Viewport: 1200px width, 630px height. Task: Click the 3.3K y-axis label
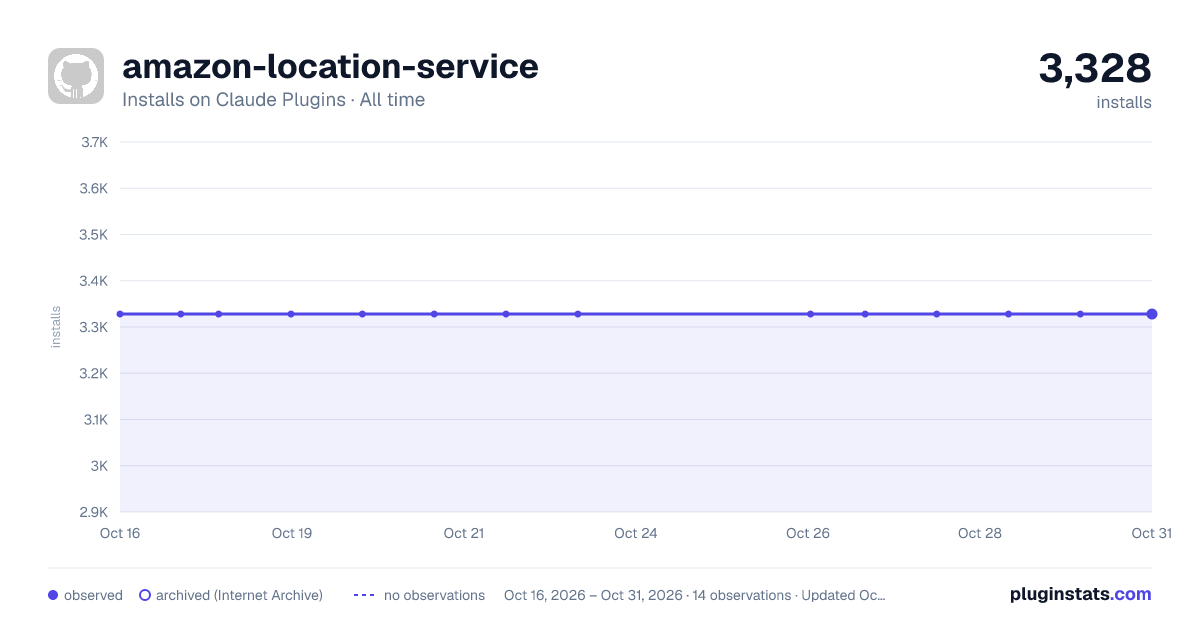(x=94, y=327)
